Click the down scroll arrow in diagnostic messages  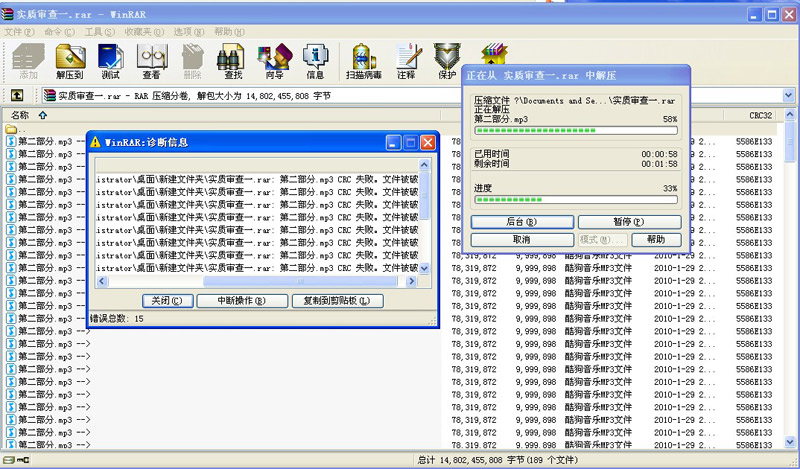point(424,268)
